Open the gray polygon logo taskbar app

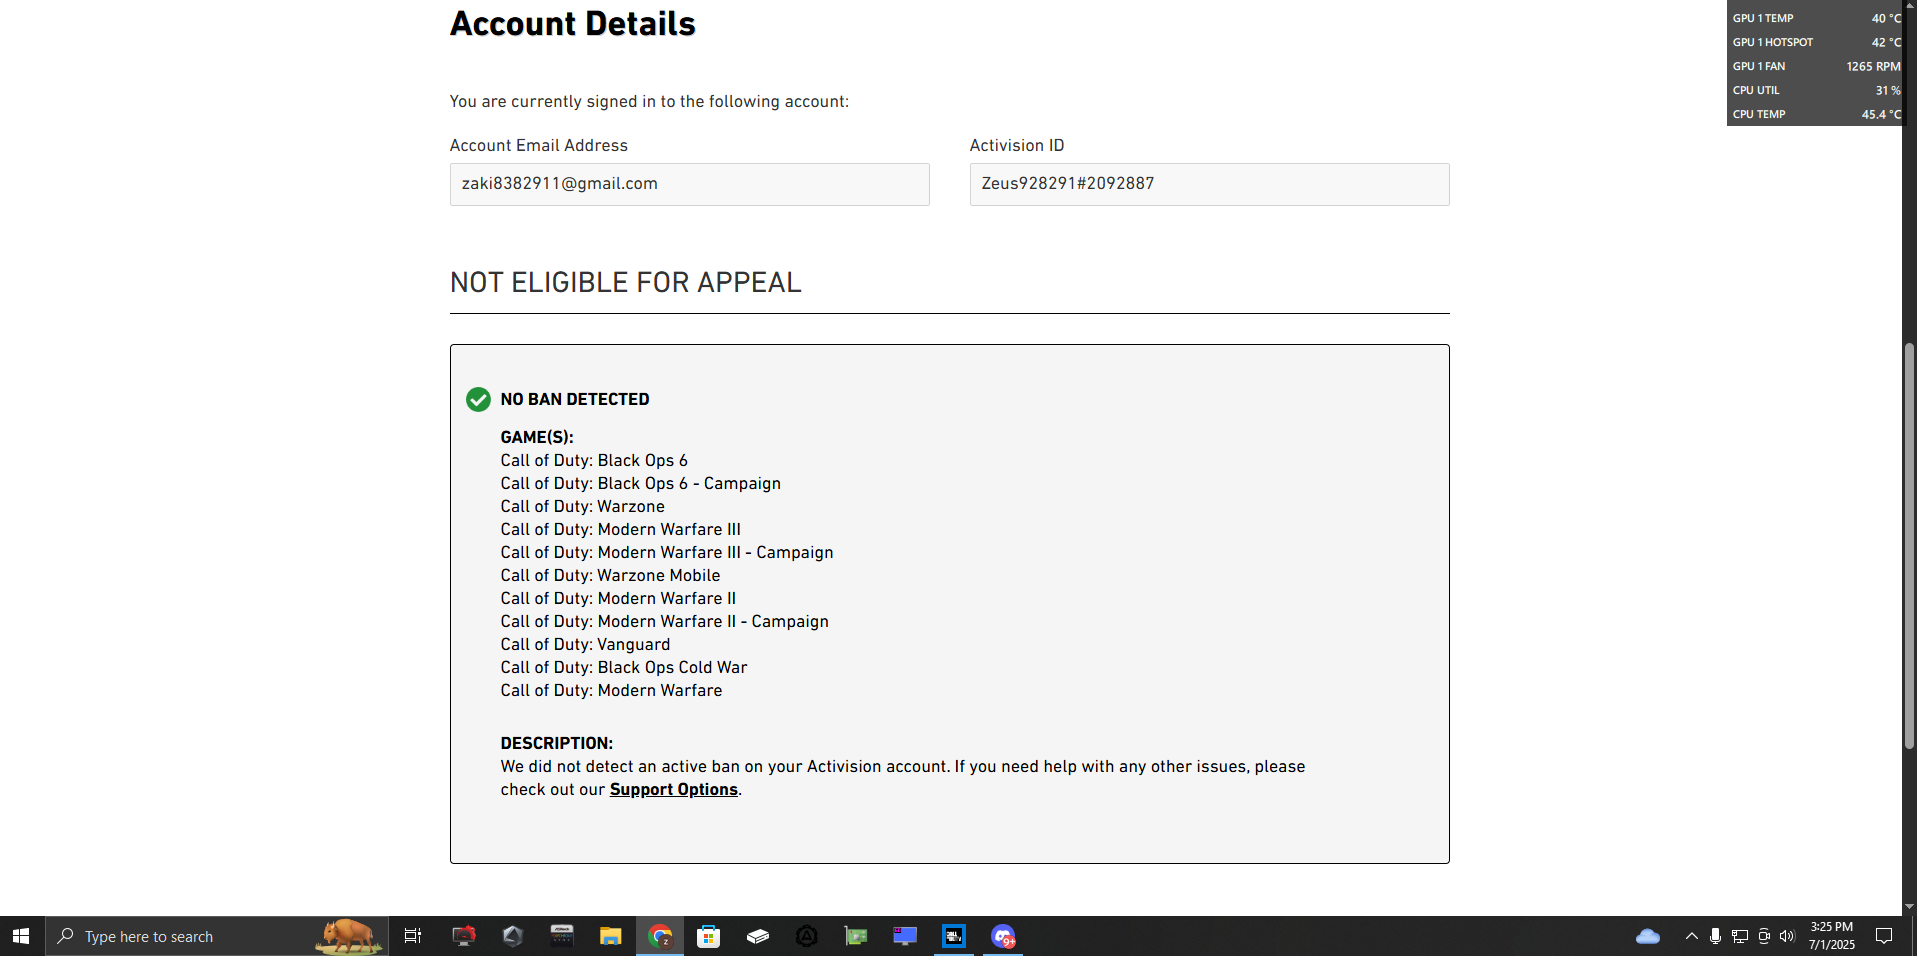513,936
